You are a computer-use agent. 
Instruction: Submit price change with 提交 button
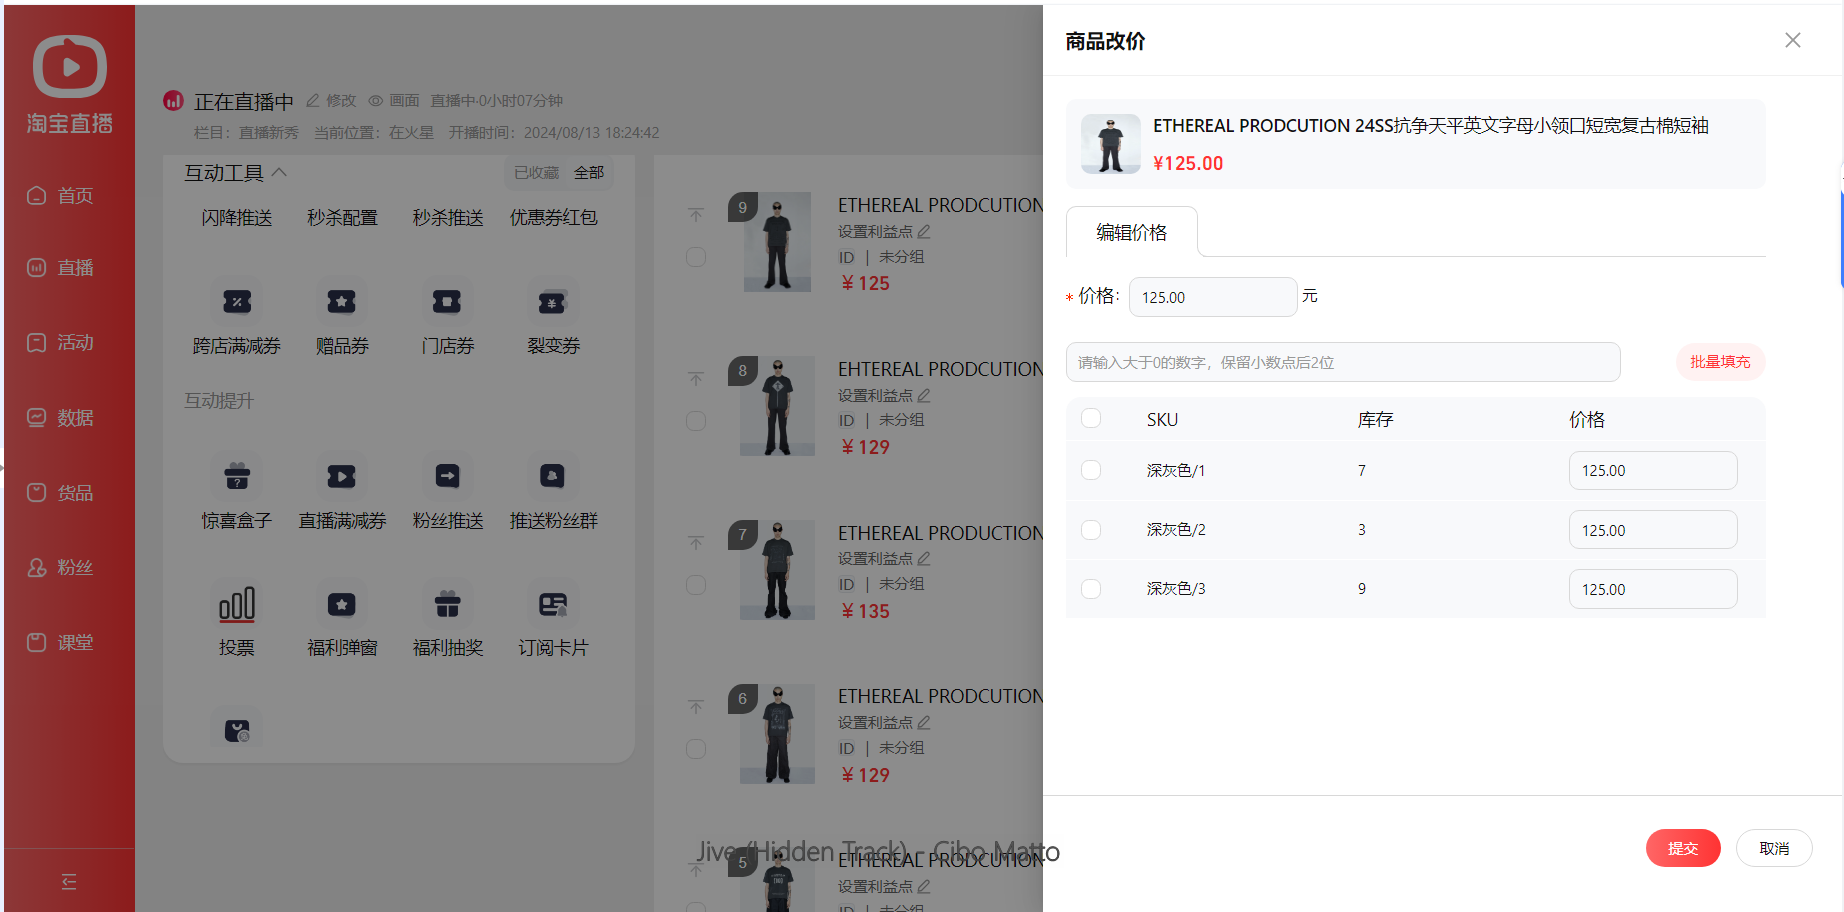coord(1683,848)
